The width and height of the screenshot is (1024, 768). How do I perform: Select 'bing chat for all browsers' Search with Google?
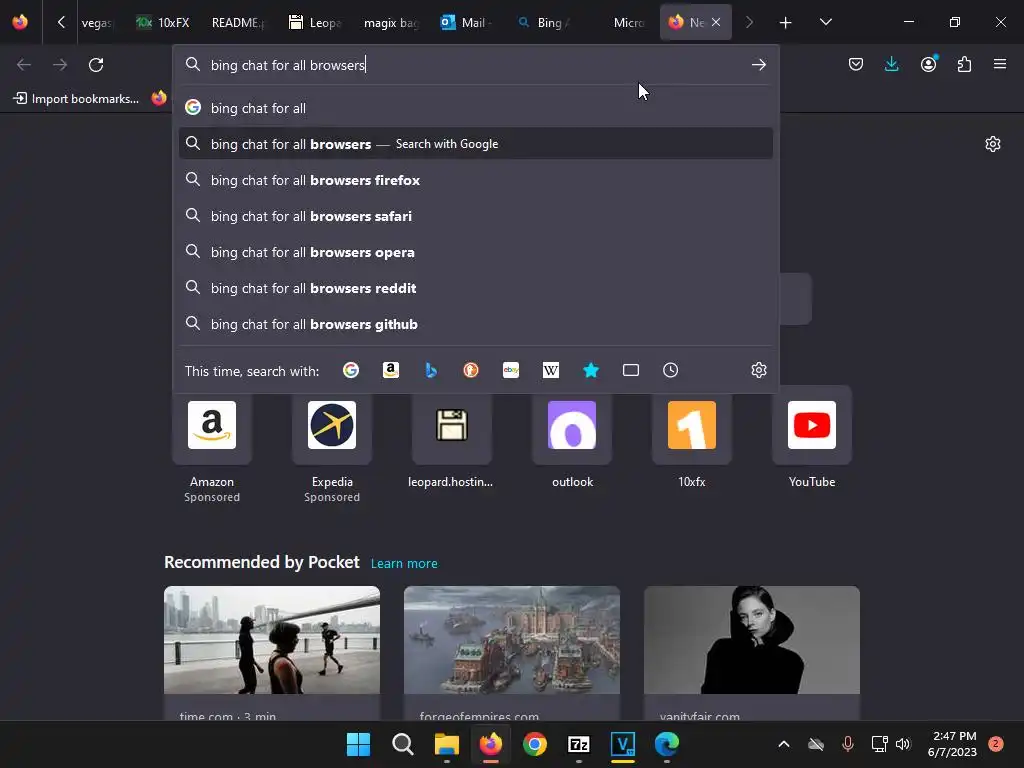(476, 144)
